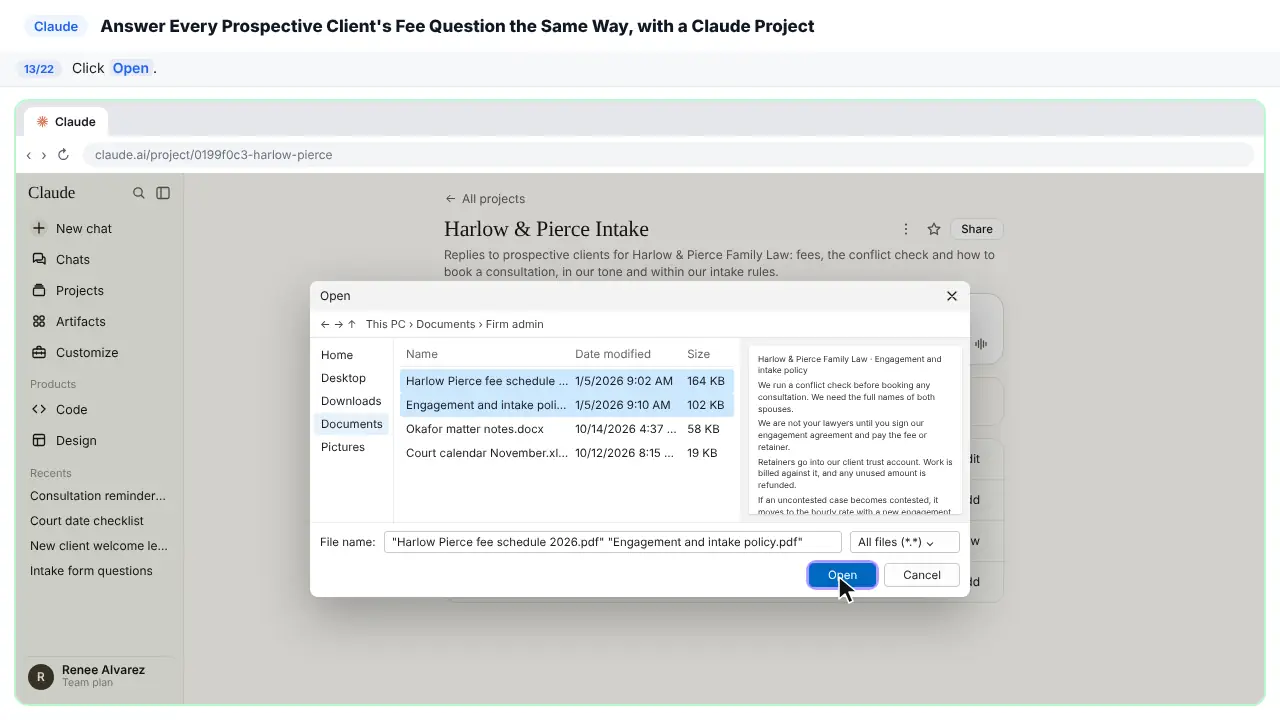The height and width of the screenshot is (720, 1280).
Task: Go back to All projects
Action: click(x=485, y=199)
